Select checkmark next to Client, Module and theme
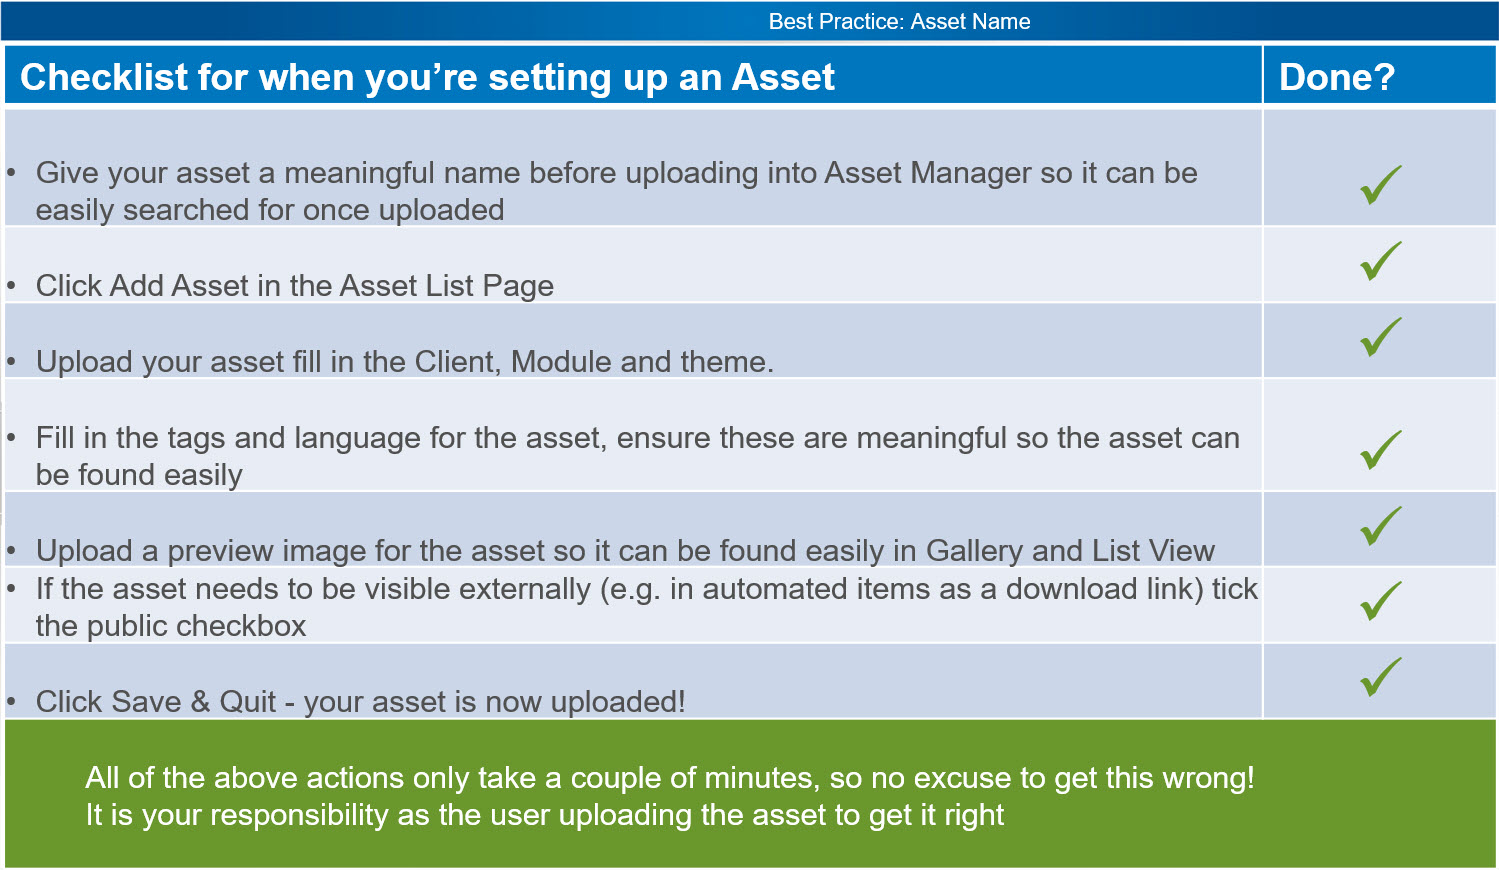The width and height of the screenshot is (1499, 870). [1381, 336]
